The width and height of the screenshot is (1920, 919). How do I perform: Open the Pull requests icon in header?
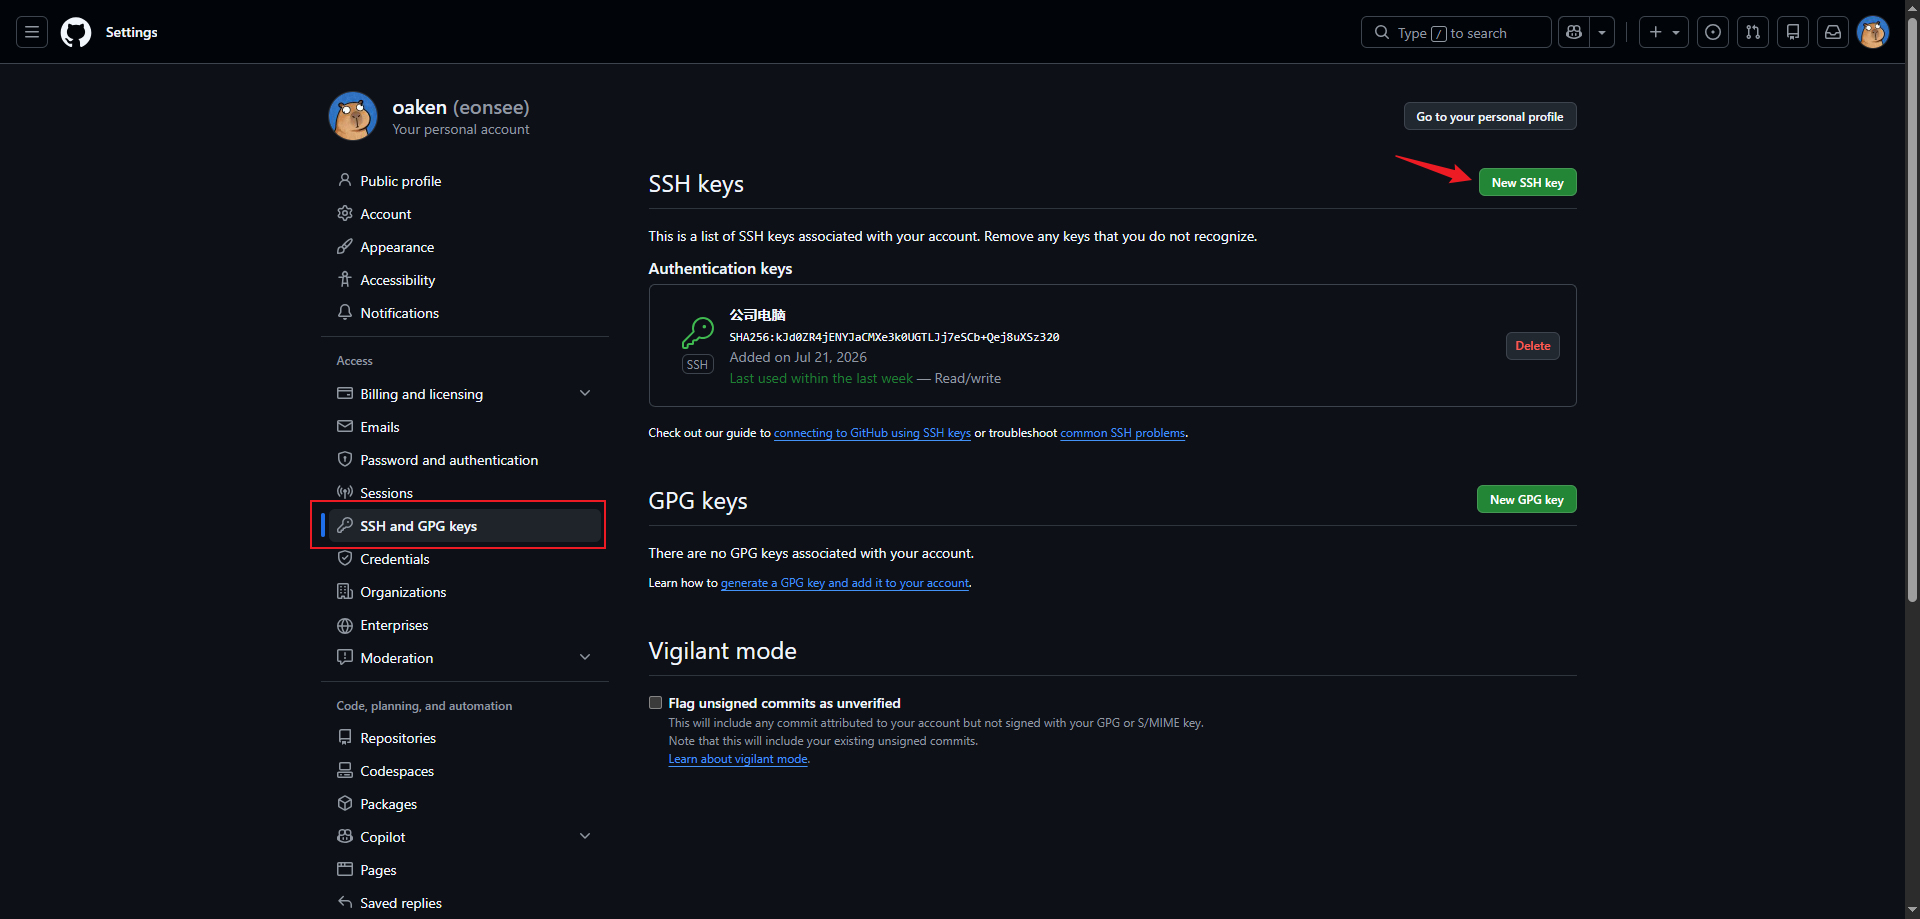(x=1753, y=32)
